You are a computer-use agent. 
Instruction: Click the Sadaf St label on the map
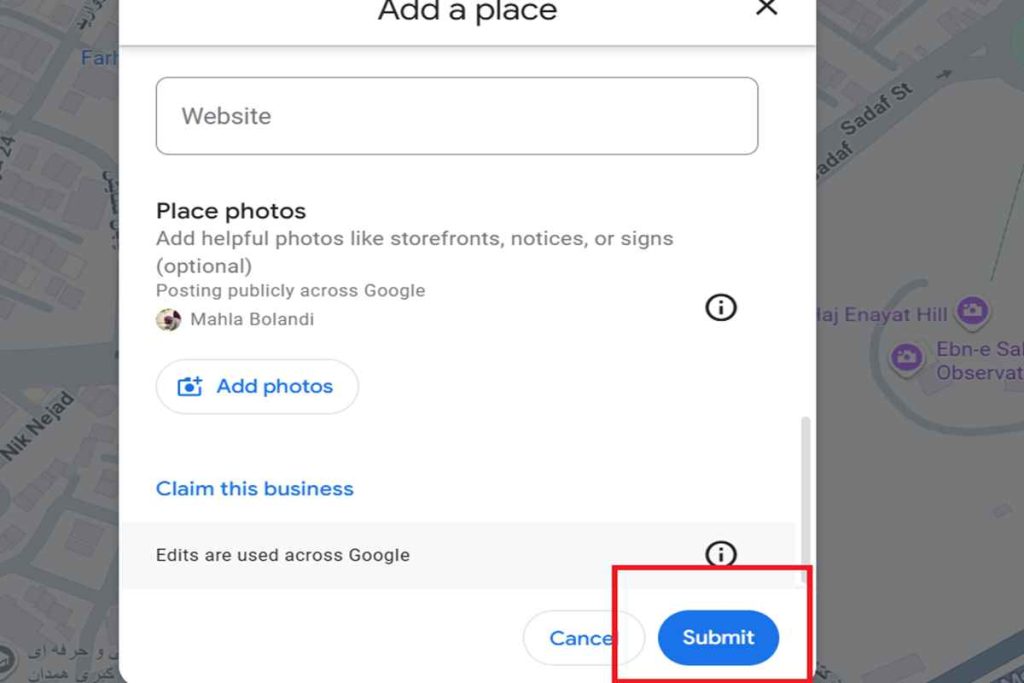click(x=876, y=109)
